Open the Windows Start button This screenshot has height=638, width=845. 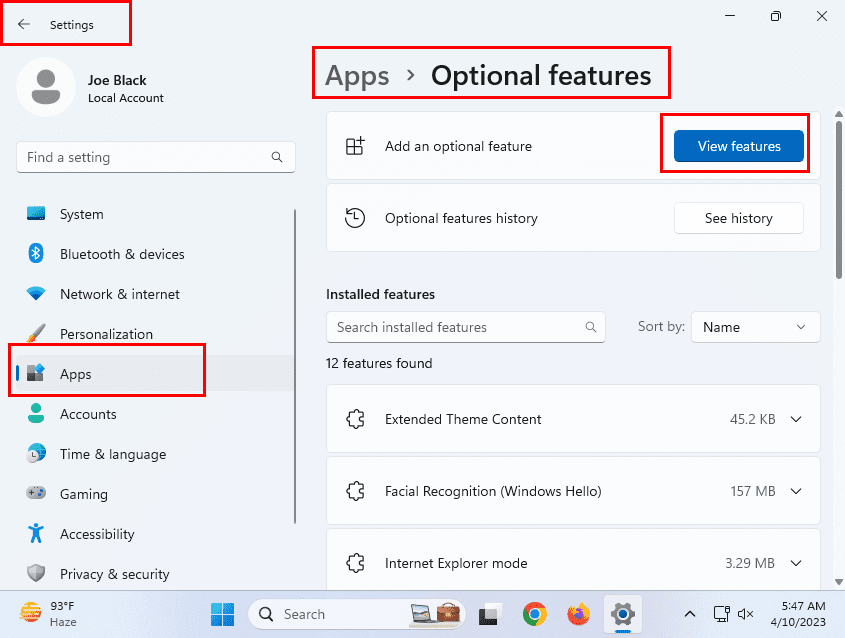[x=223, y=614]
